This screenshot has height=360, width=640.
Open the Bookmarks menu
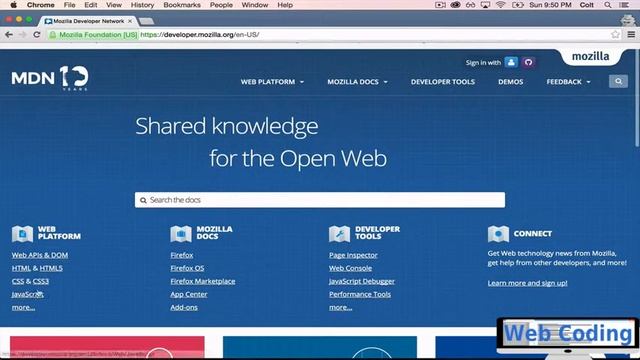coord(182,5)
